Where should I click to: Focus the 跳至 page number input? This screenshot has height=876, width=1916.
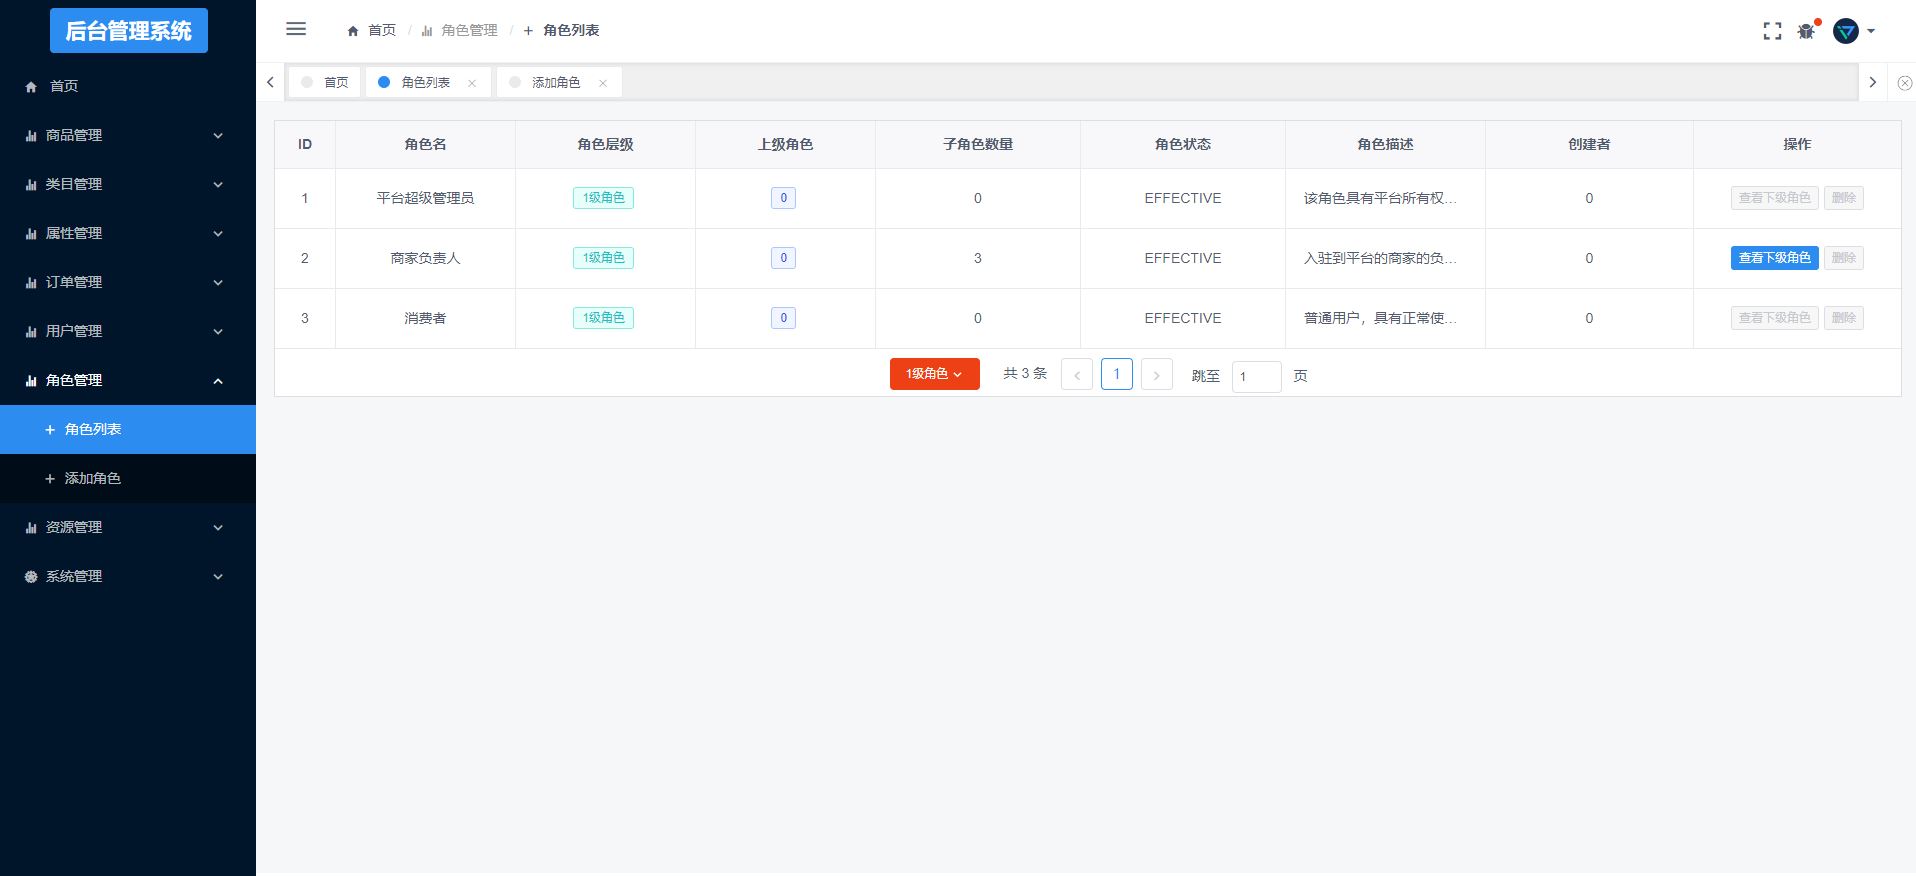tap(1256, 376)
